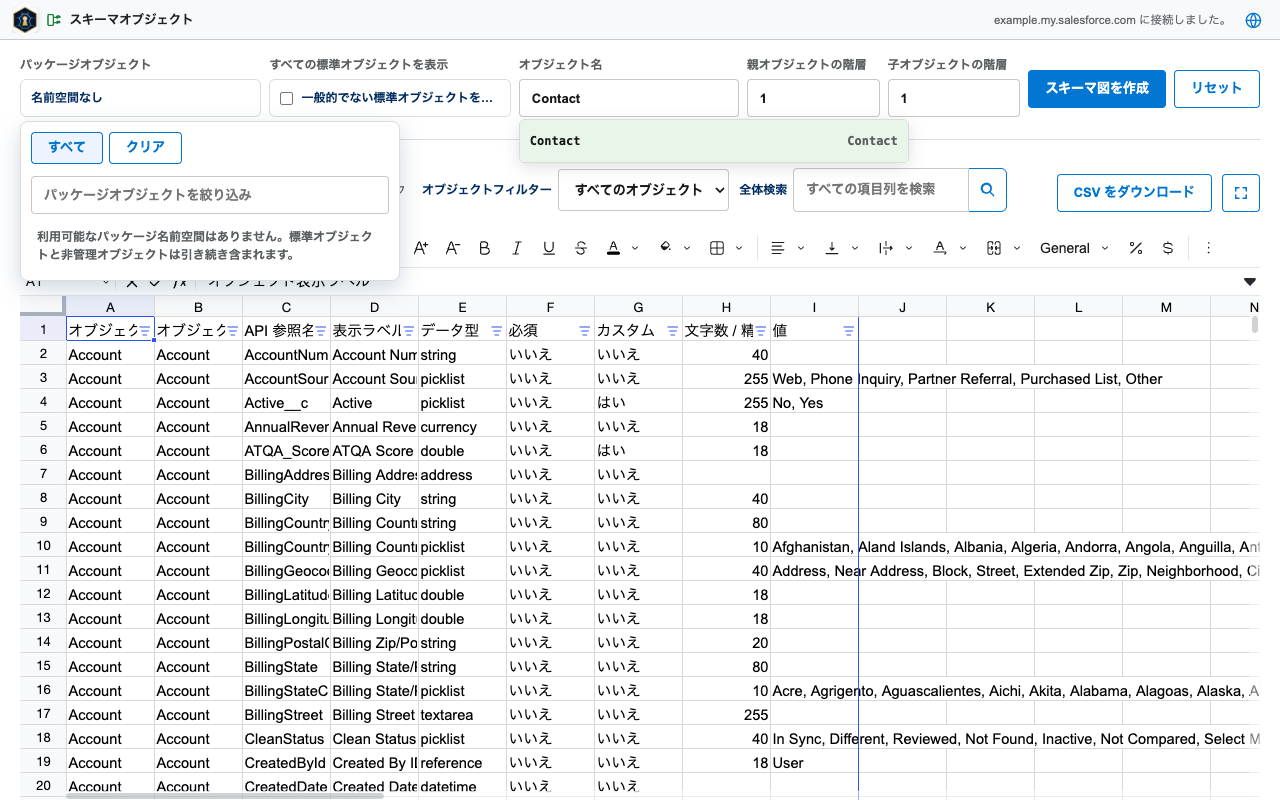Expand the formula bar collapse arrow
This screenshot has width=1280, height=800.
(1249, 282)
